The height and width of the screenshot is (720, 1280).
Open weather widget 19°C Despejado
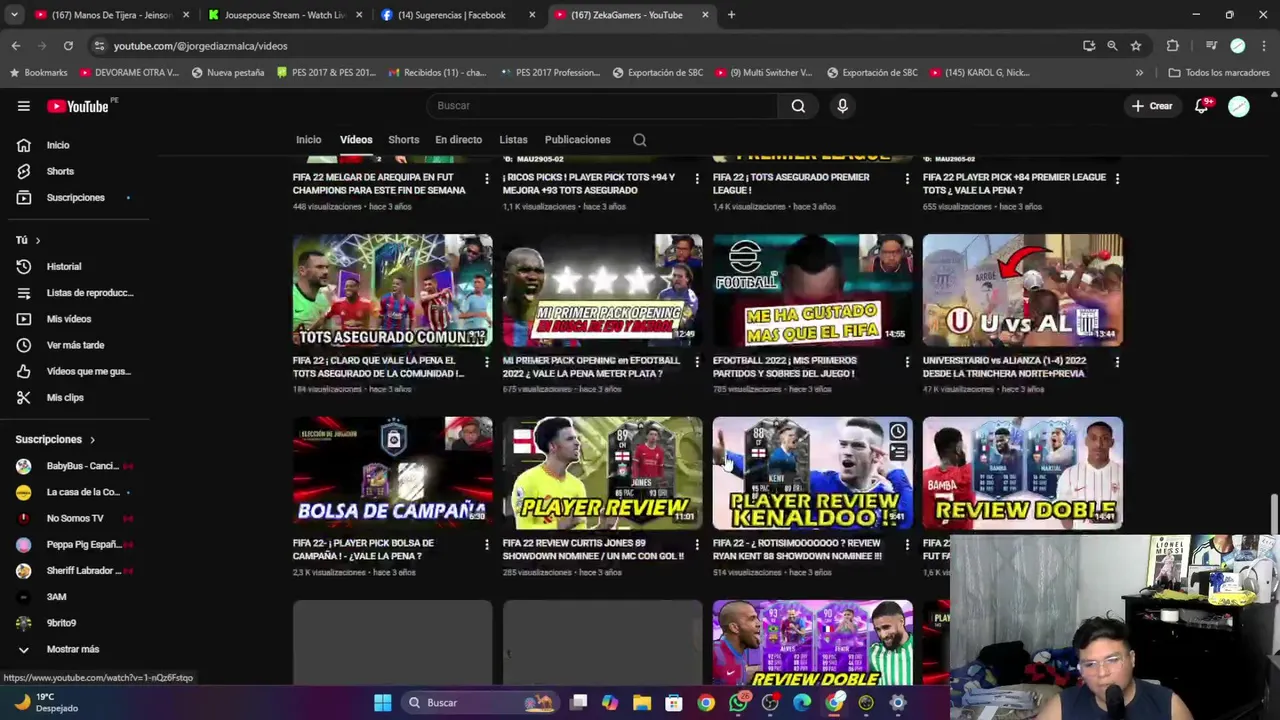45,702
